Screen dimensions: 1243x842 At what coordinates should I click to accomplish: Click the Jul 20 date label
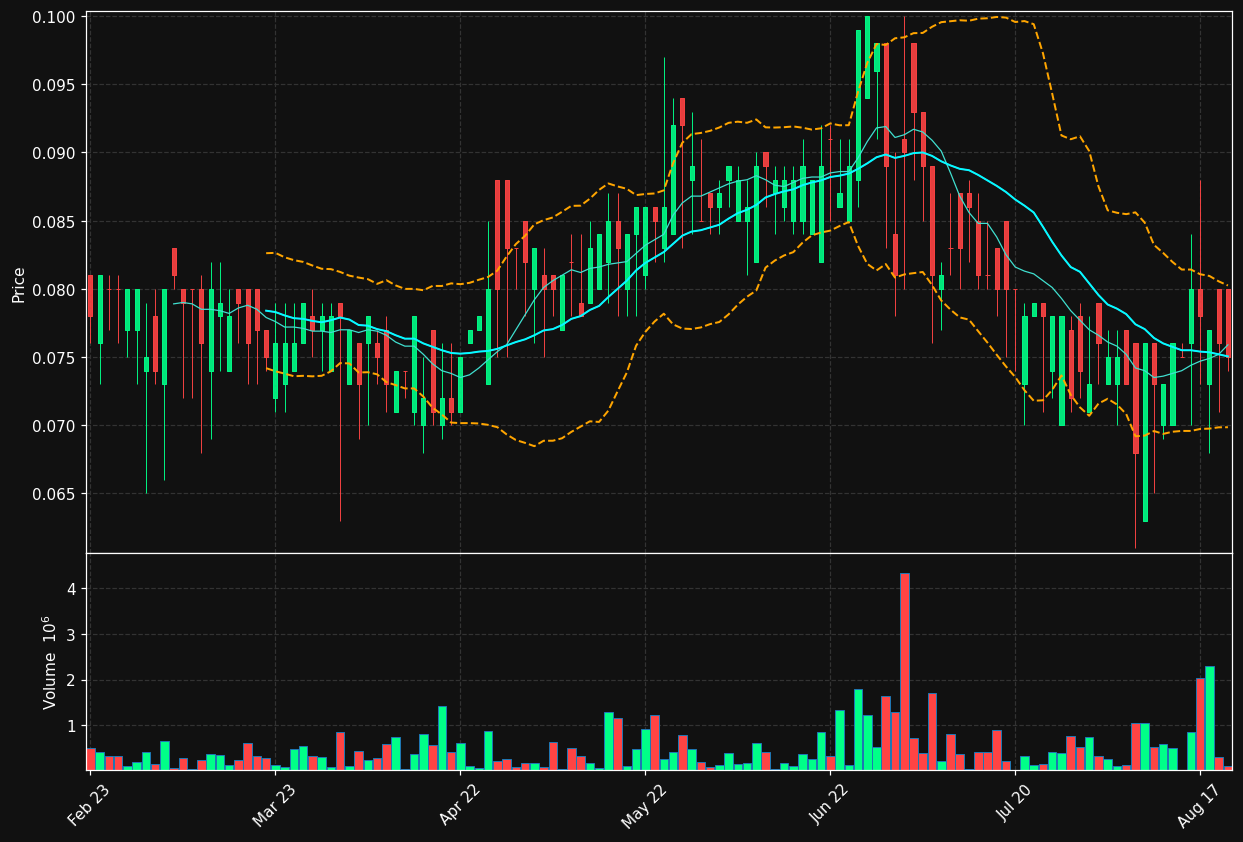(1015, 804)
